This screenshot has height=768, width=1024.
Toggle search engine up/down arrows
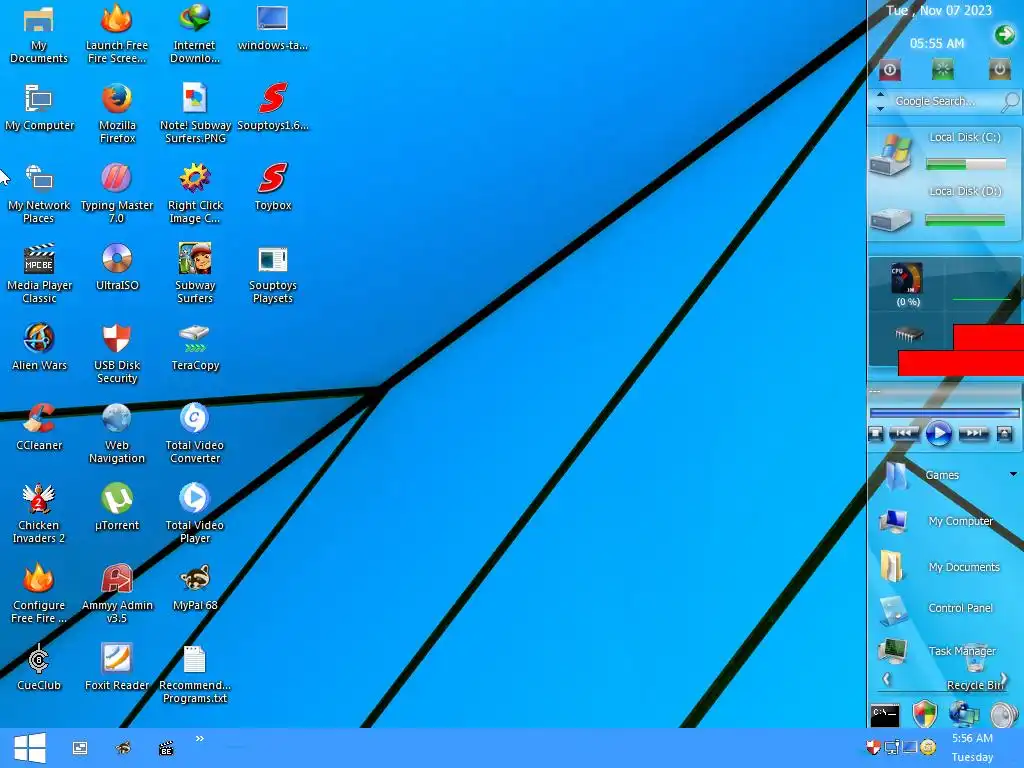[x=880, y=101]
